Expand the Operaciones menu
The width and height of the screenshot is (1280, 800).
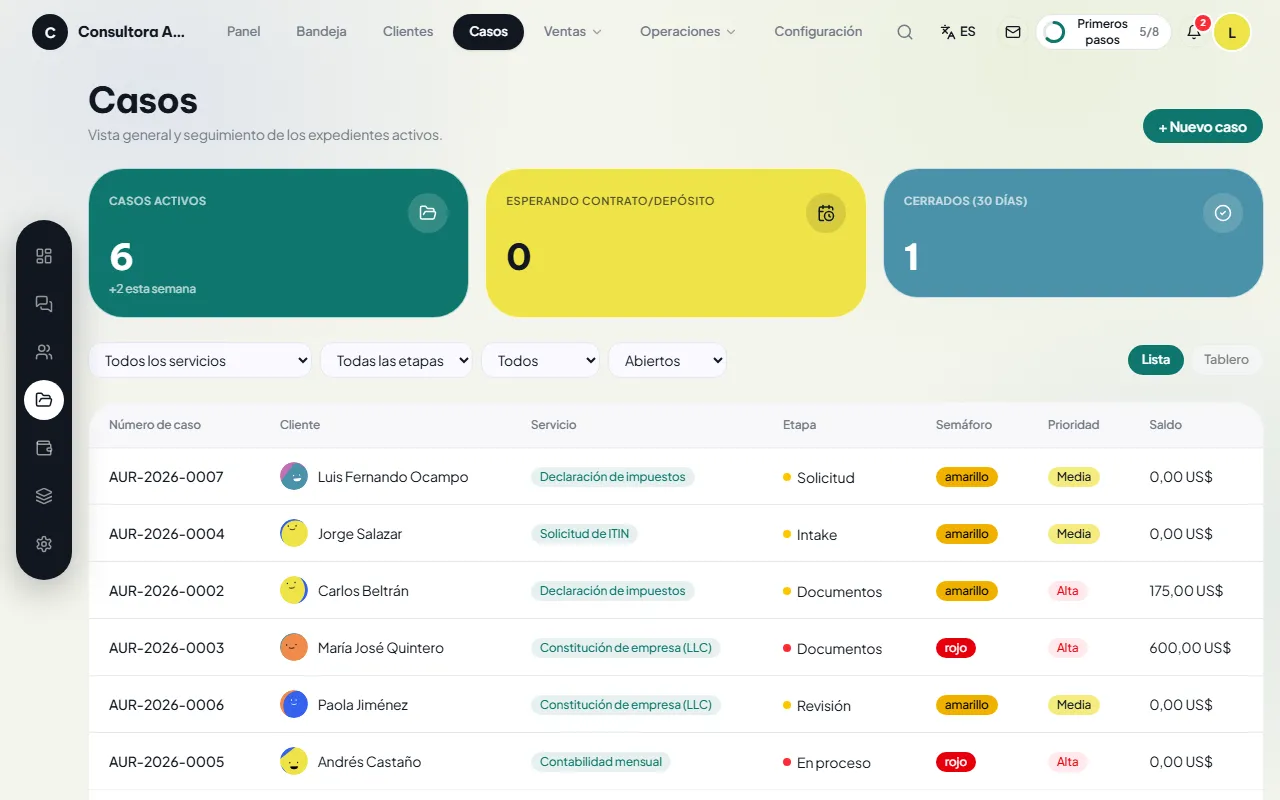[x=688, y=32]
